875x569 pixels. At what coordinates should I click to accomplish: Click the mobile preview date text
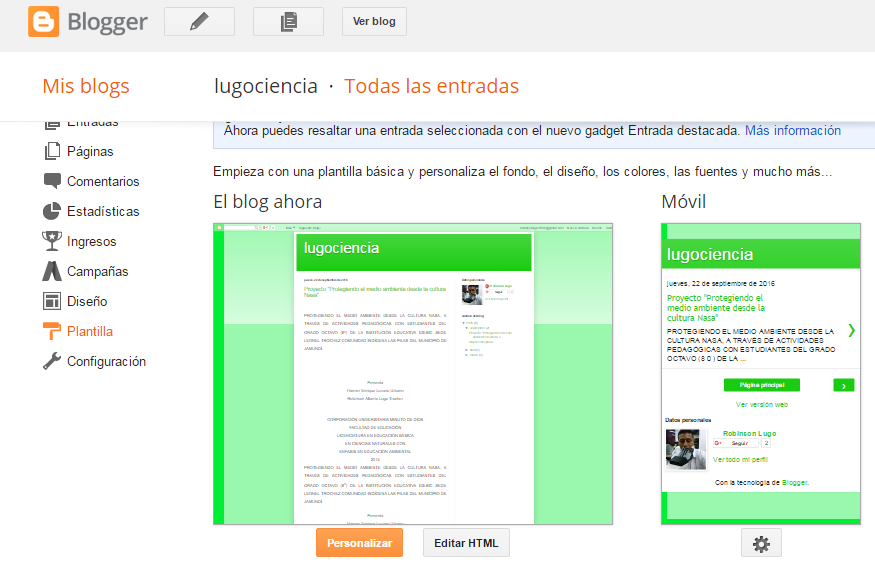pyautogui.click(x=720, y=283)
